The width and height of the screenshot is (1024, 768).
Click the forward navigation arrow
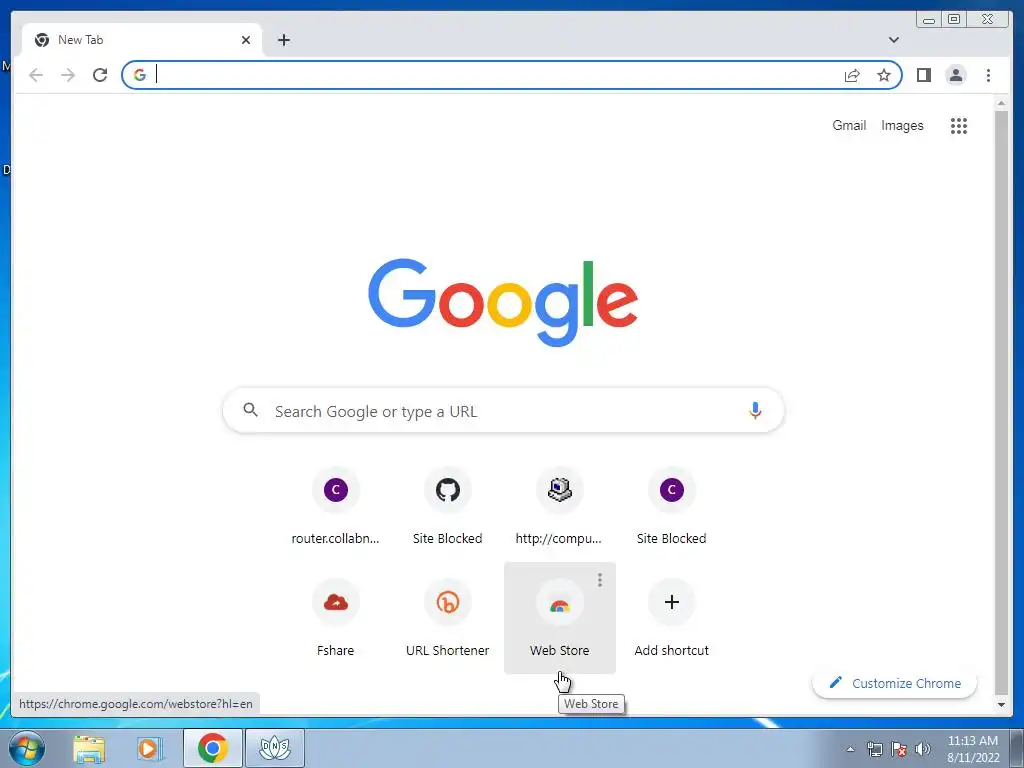point(68,75)
